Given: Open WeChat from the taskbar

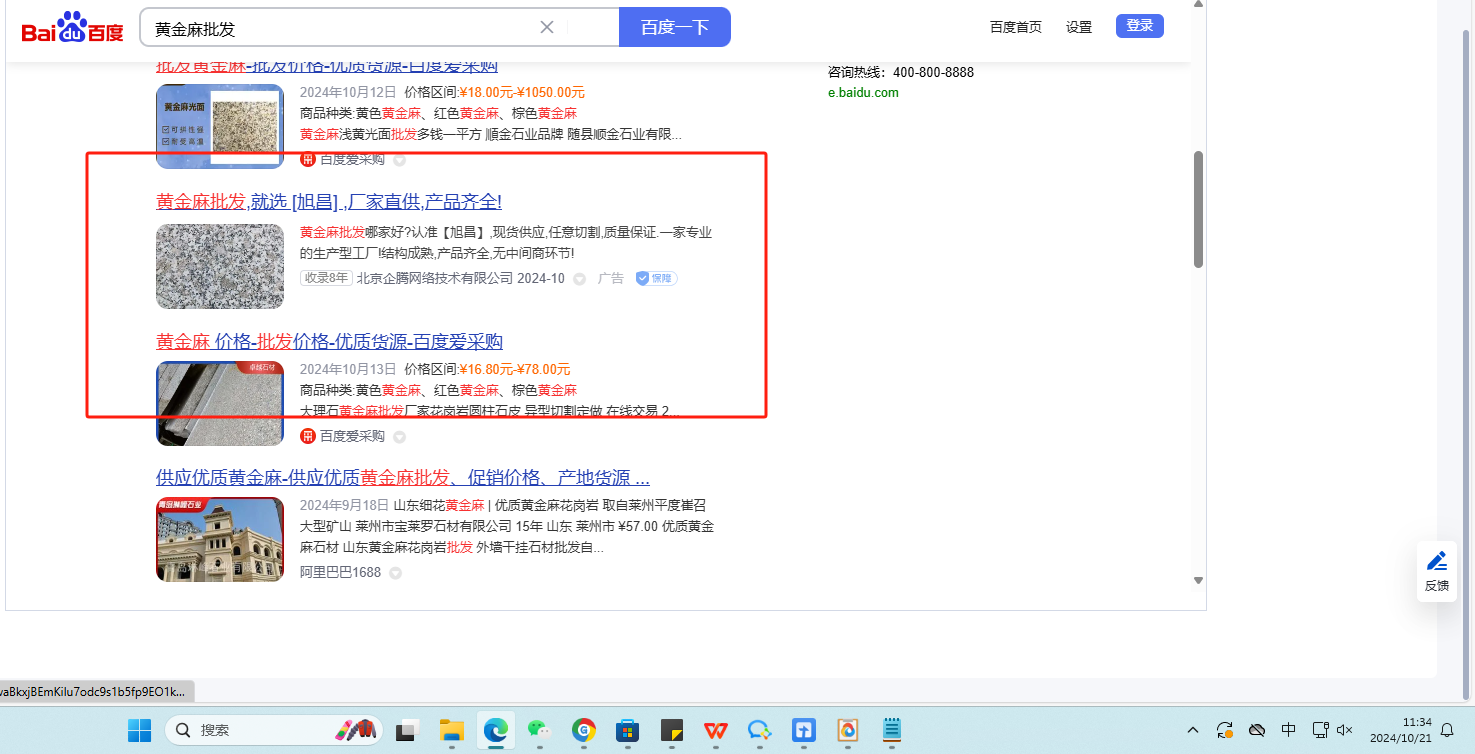Looking at the screenshot, I should coord(539,731).
